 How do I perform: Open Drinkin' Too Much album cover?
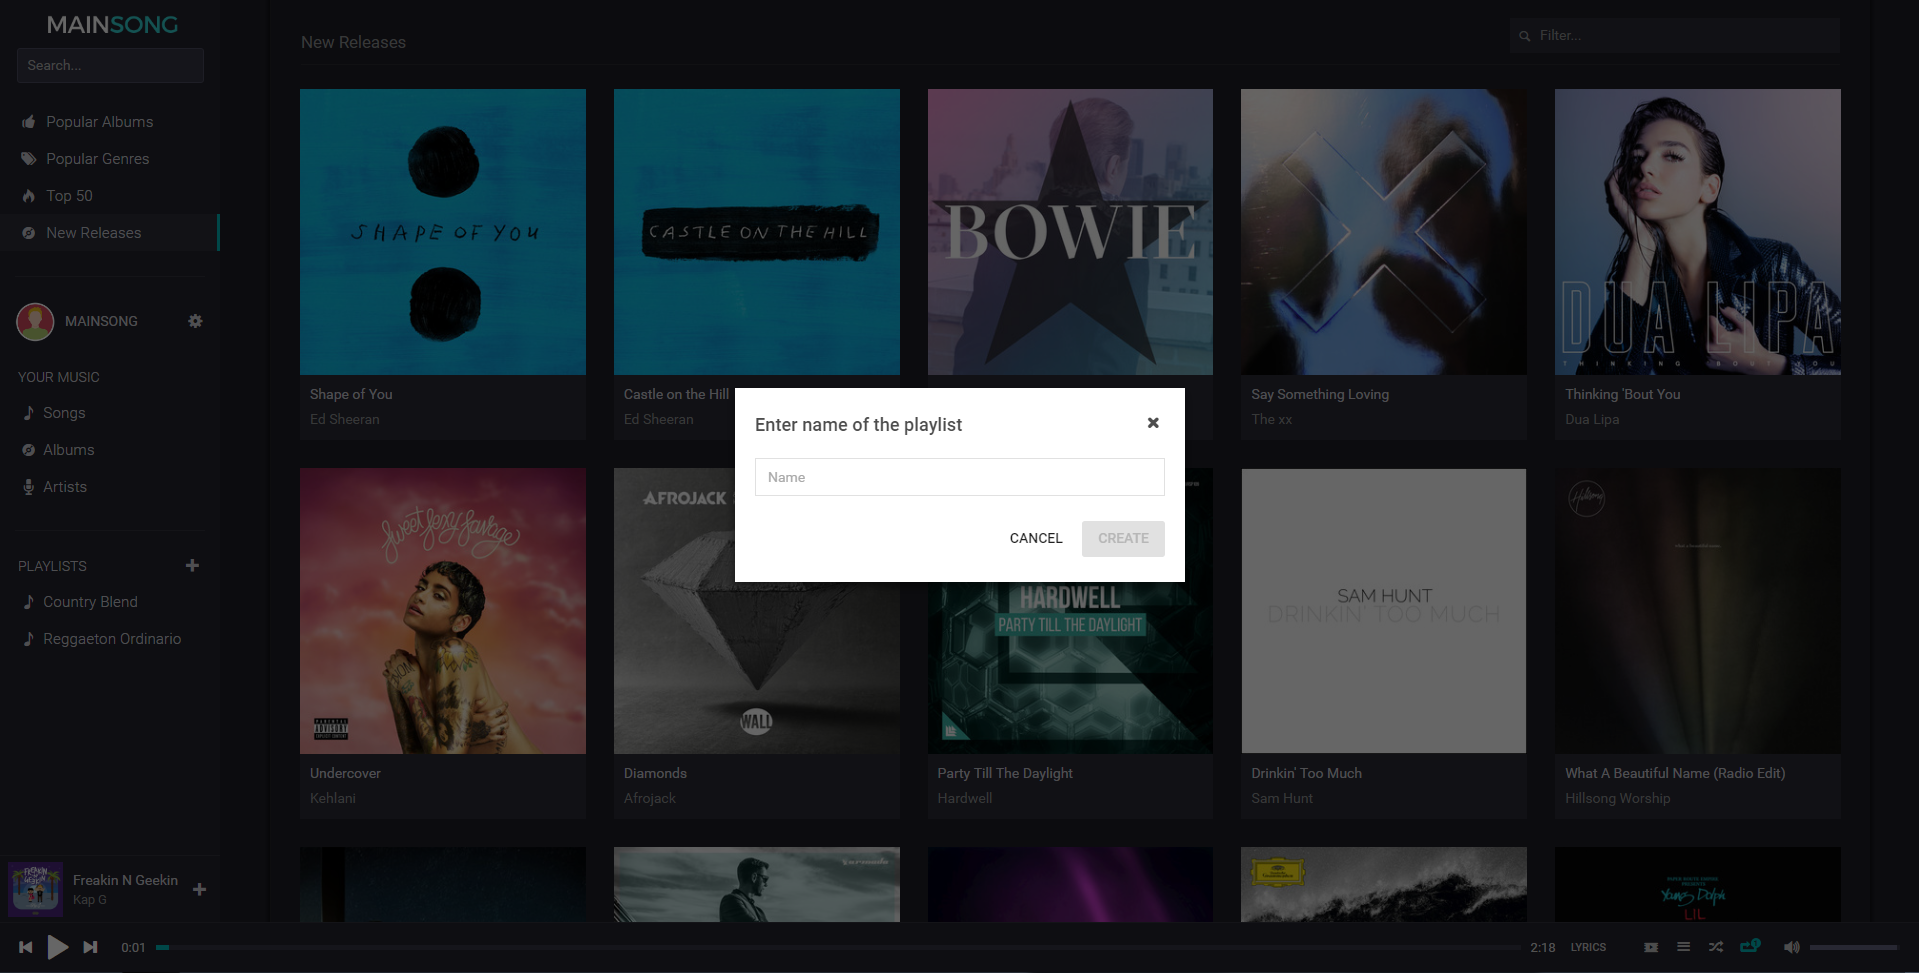point(1384,611)
